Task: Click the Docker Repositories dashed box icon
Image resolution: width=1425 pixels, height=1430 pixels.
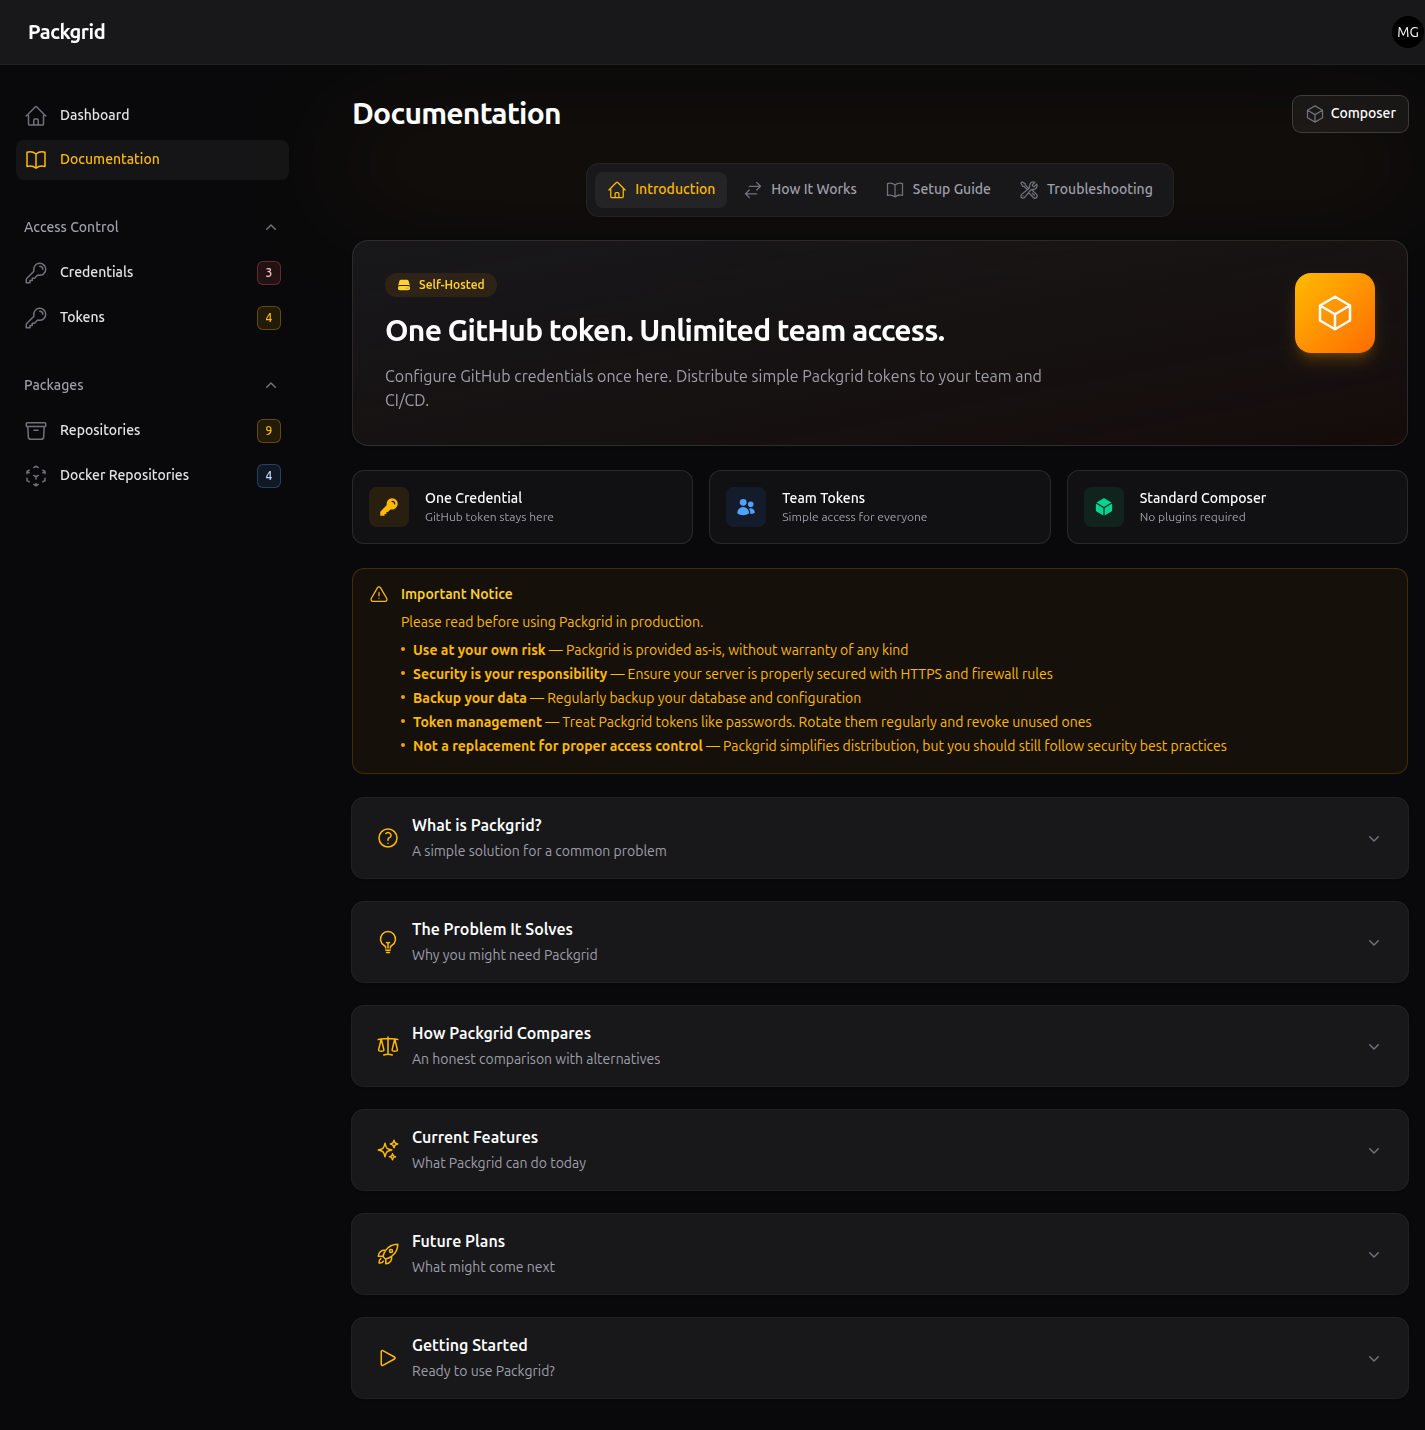Action: [36, 475]
